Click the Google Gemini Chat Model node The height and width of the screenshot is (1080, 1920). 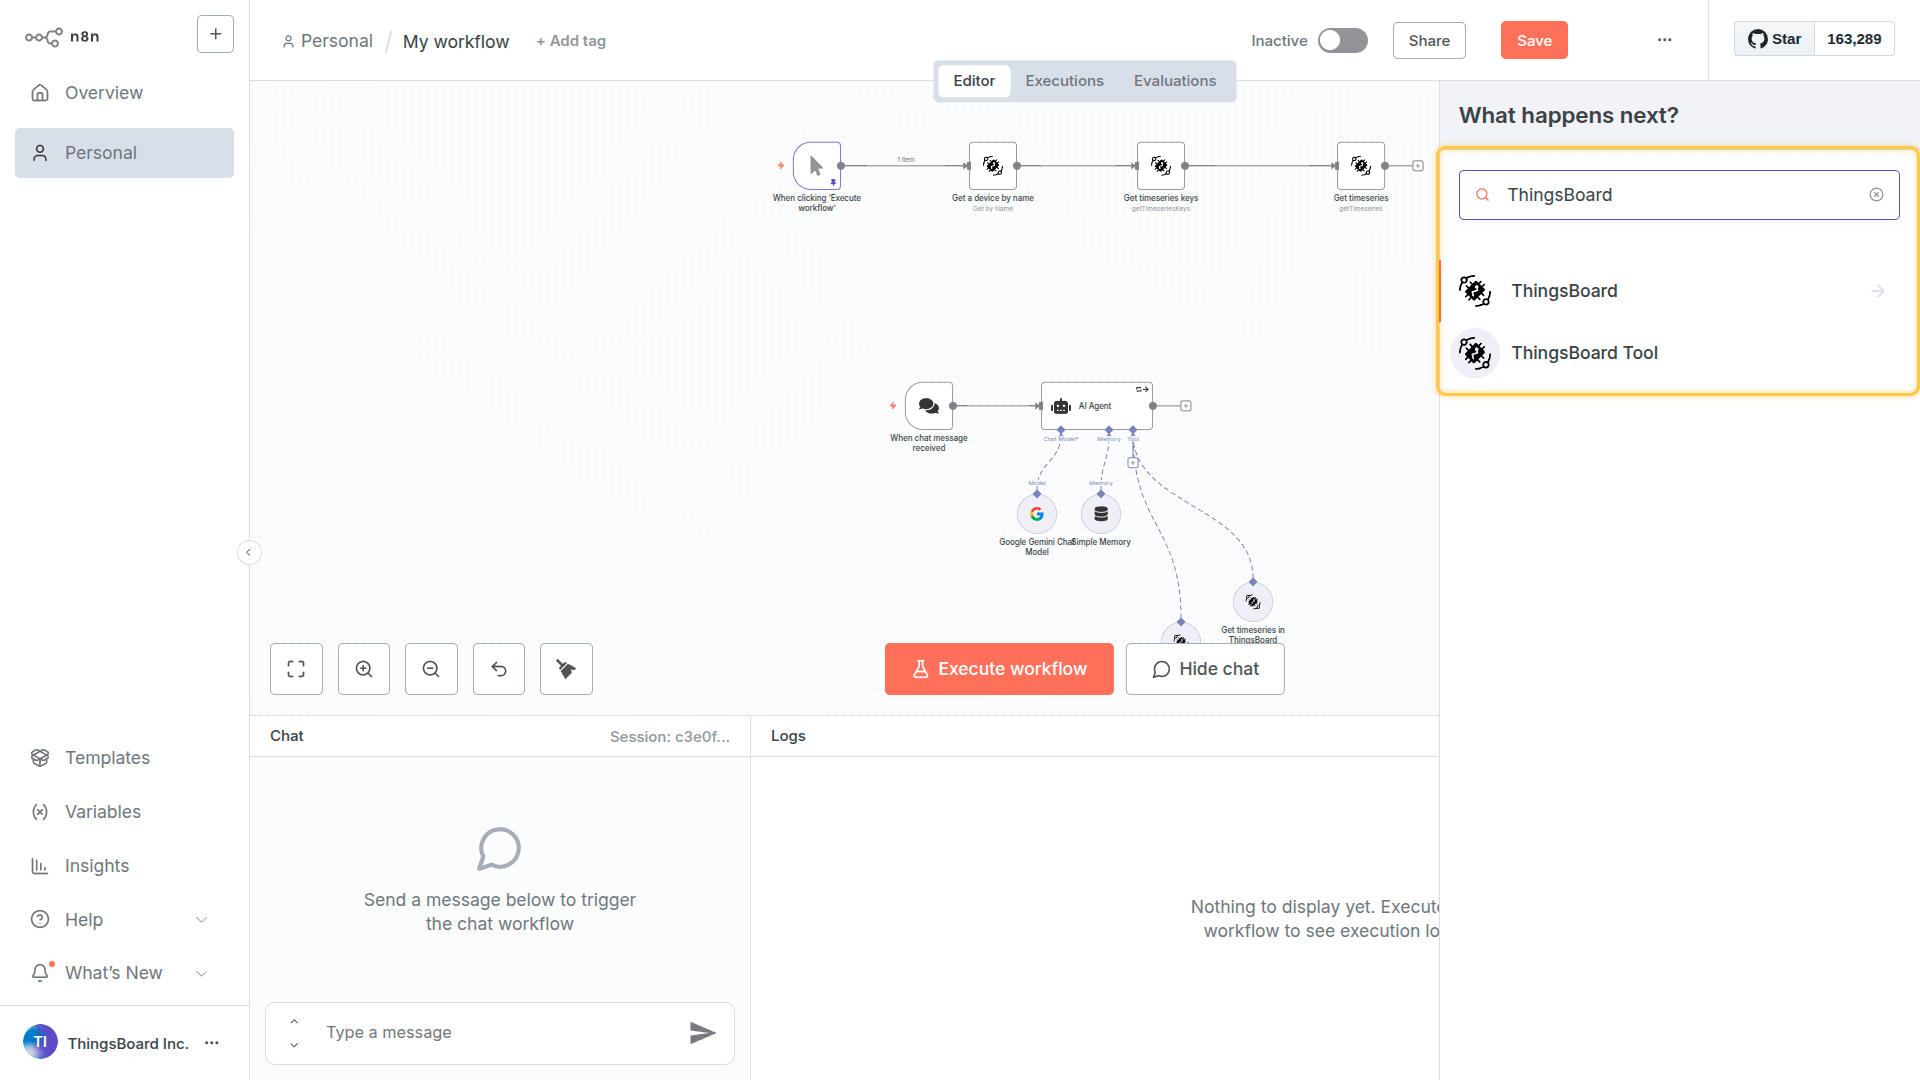click(x=1037, y=514)
